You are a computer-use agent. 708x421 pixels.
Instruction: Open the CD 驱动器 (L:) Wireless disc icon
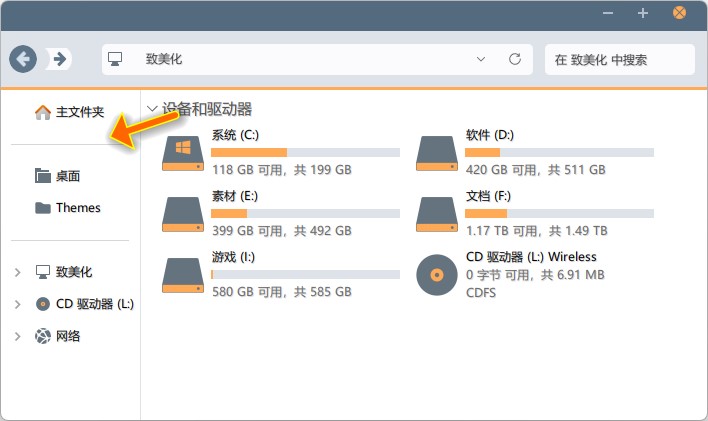(x=437, y=274)
